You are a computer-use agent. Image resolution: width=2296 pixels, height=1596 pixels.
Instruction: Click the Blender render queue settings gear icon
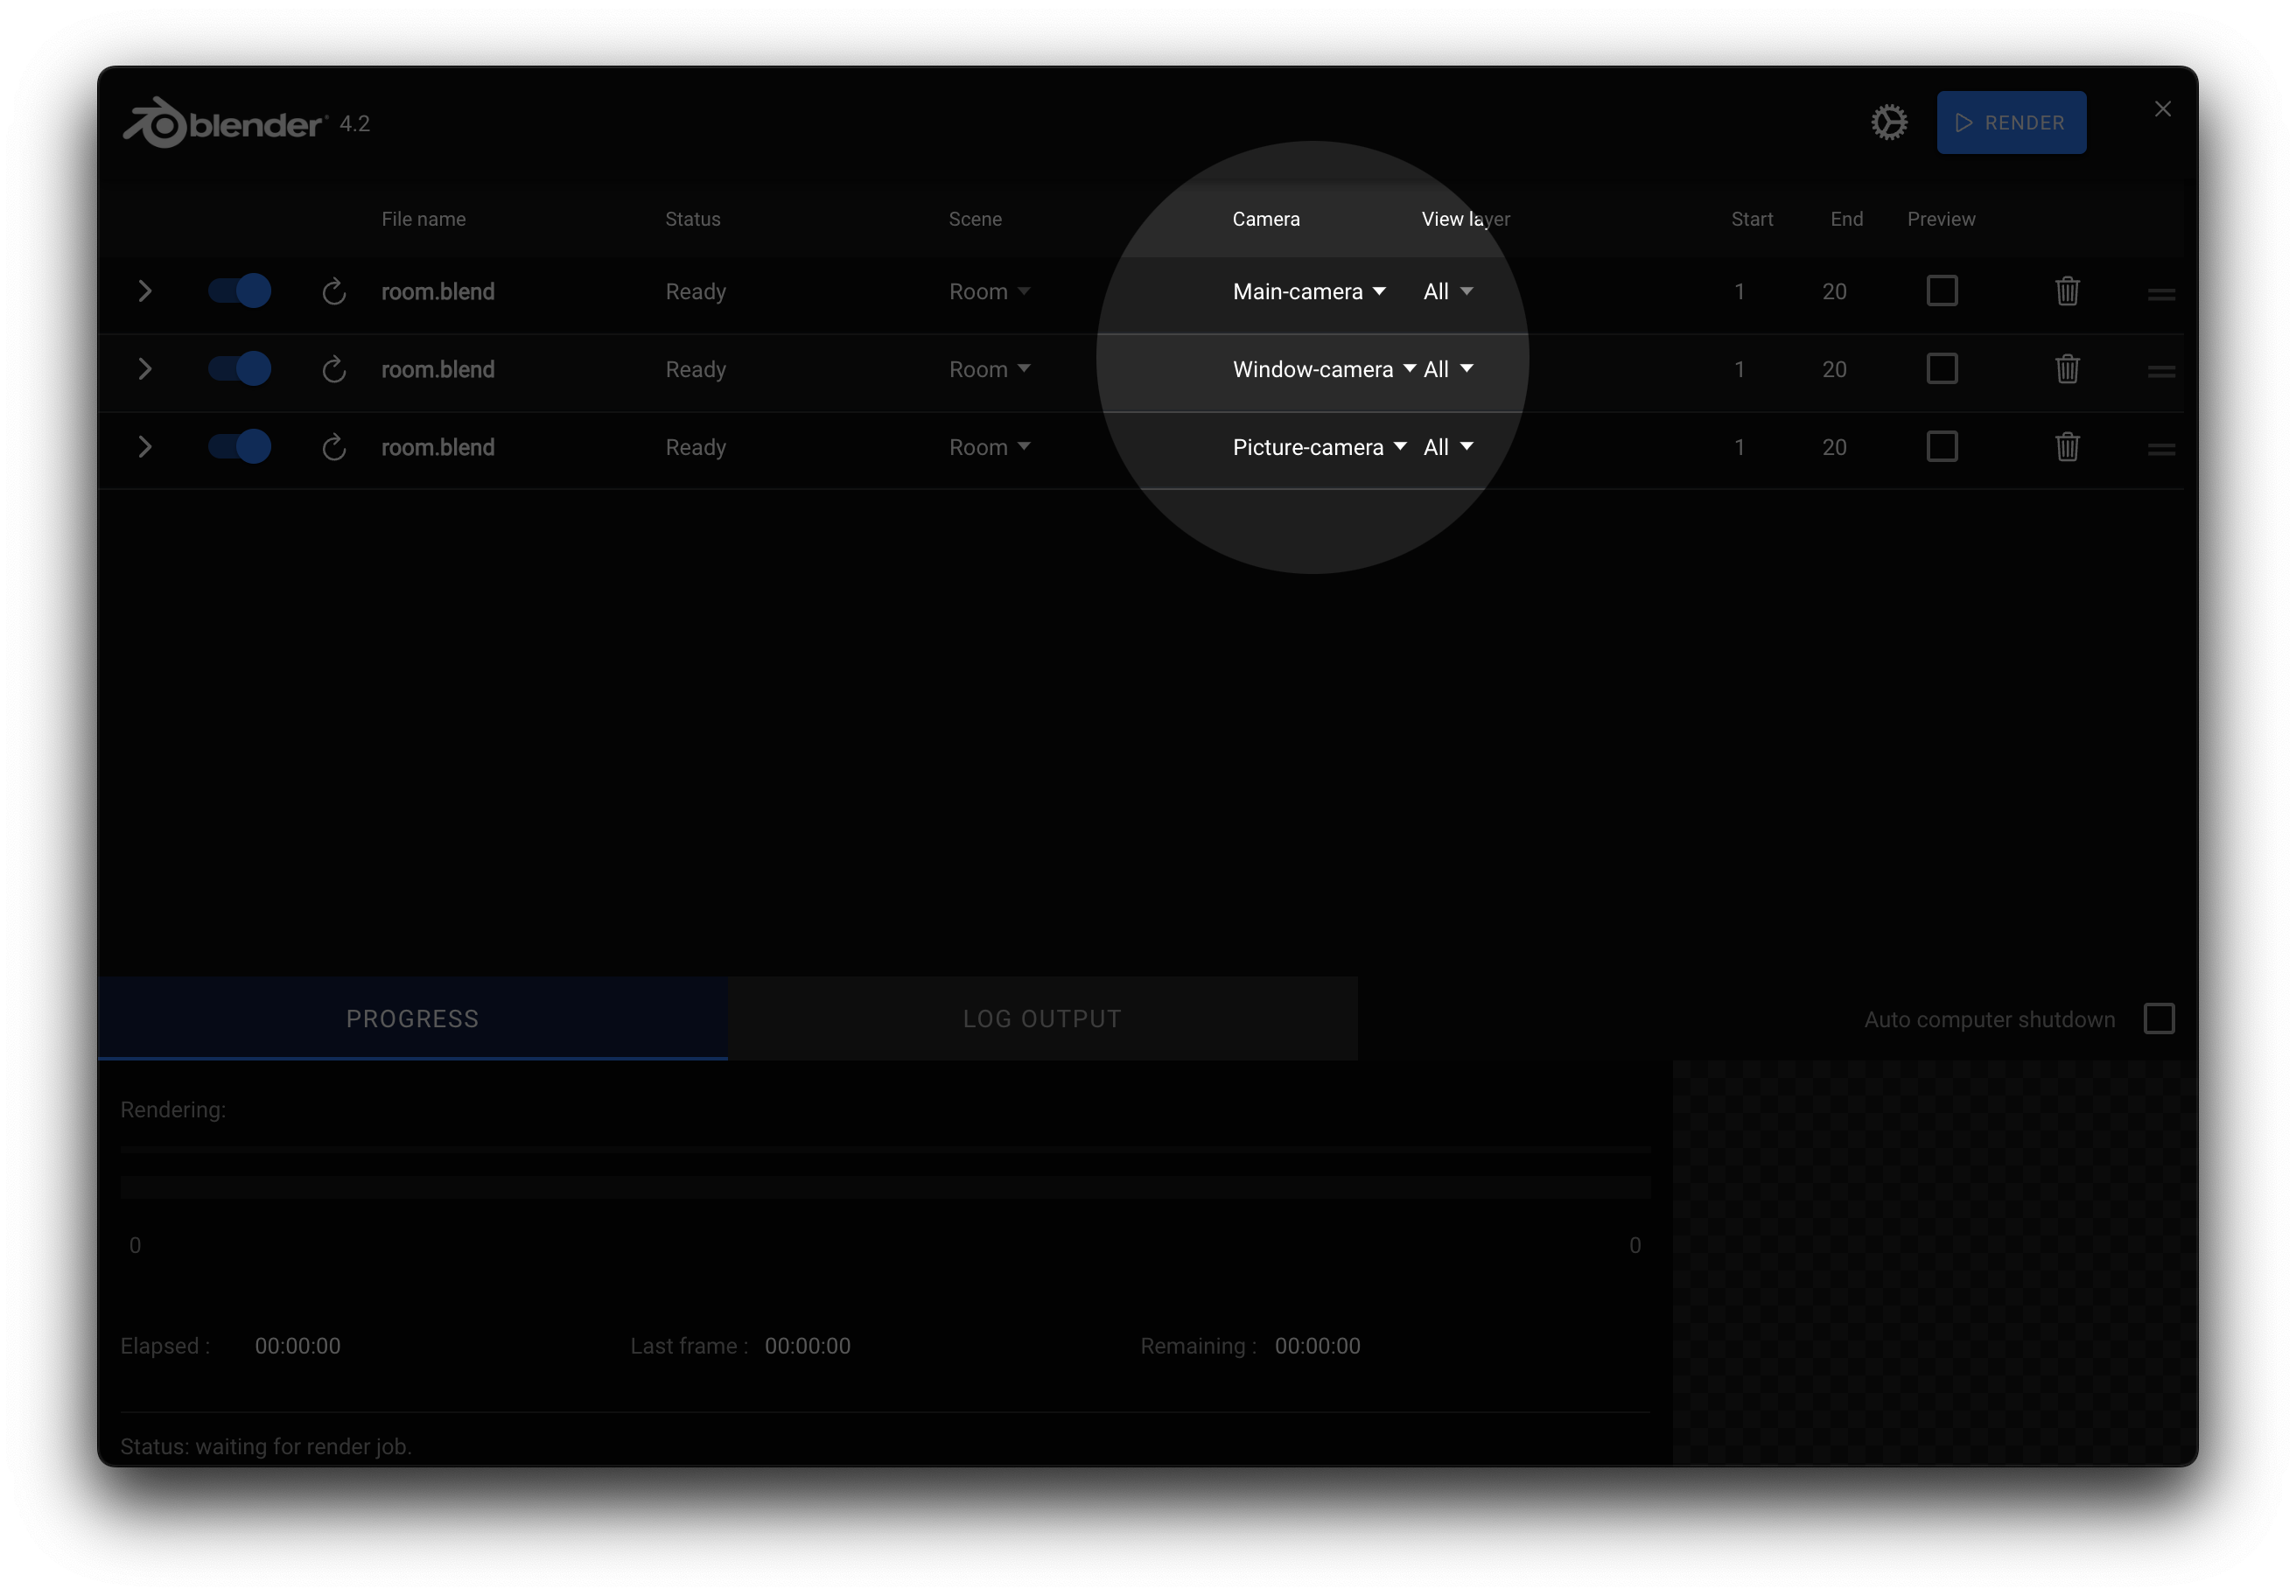(x=1891, y=121)
